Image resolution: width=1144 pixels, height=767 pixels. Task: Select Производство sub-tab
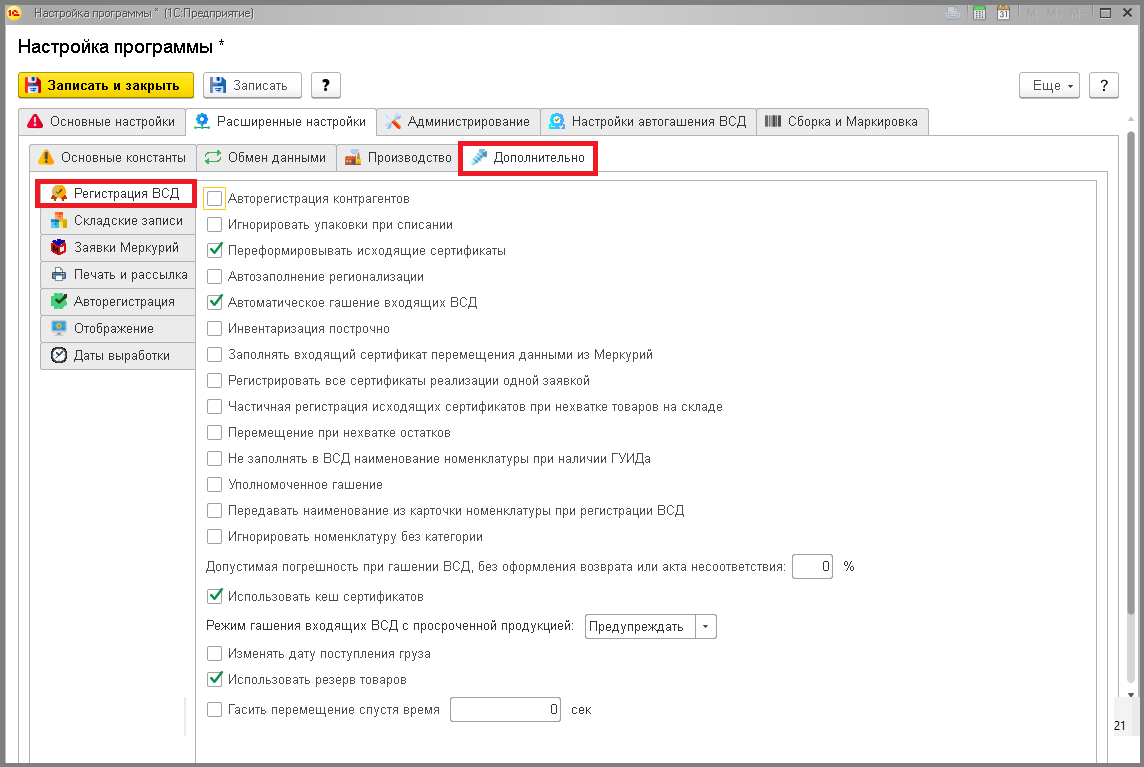click(398, 158)
